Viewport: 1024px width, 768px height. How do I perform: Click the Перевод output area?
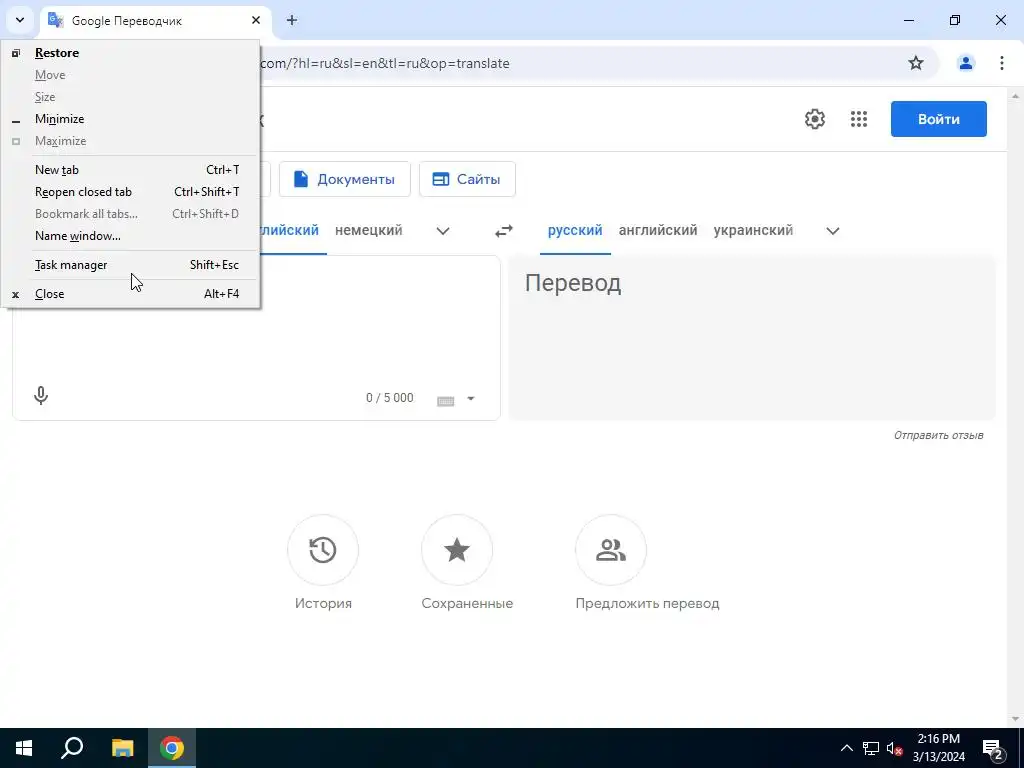coord(752,338)
